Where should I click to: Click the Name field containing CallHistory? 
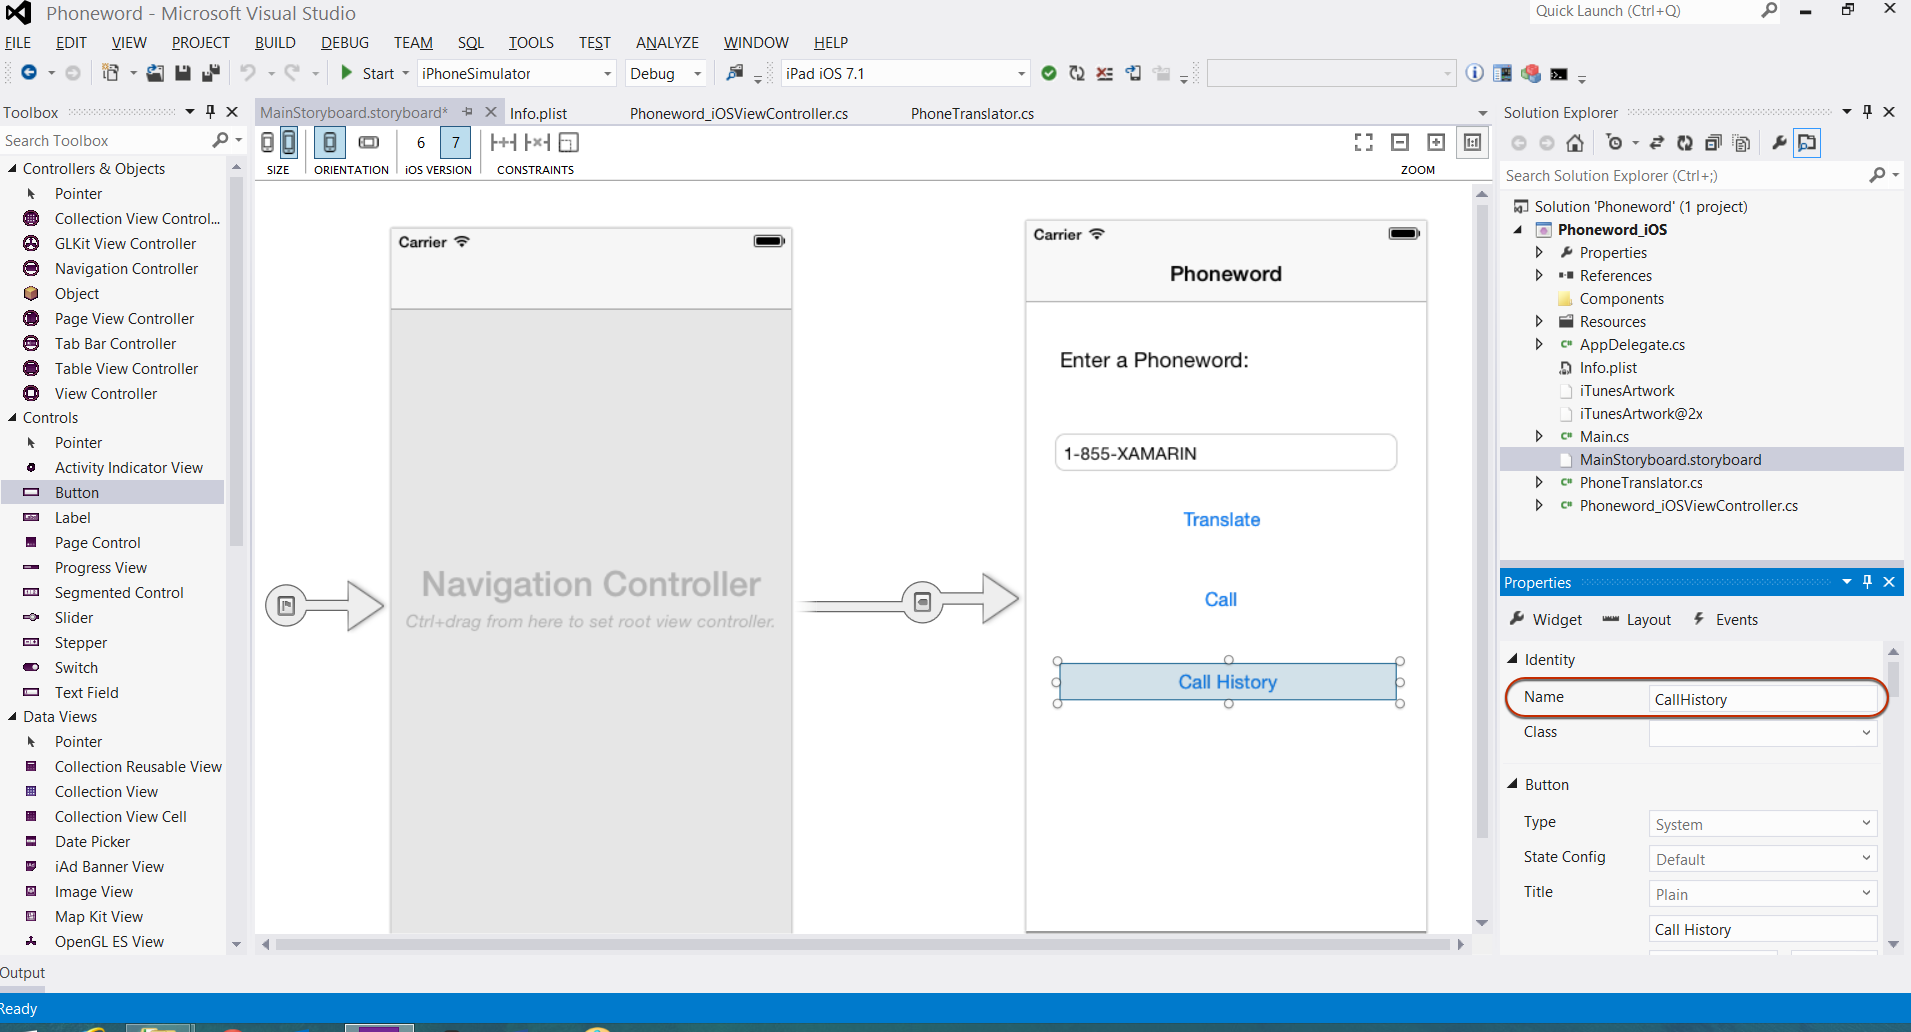[1762, 699]
